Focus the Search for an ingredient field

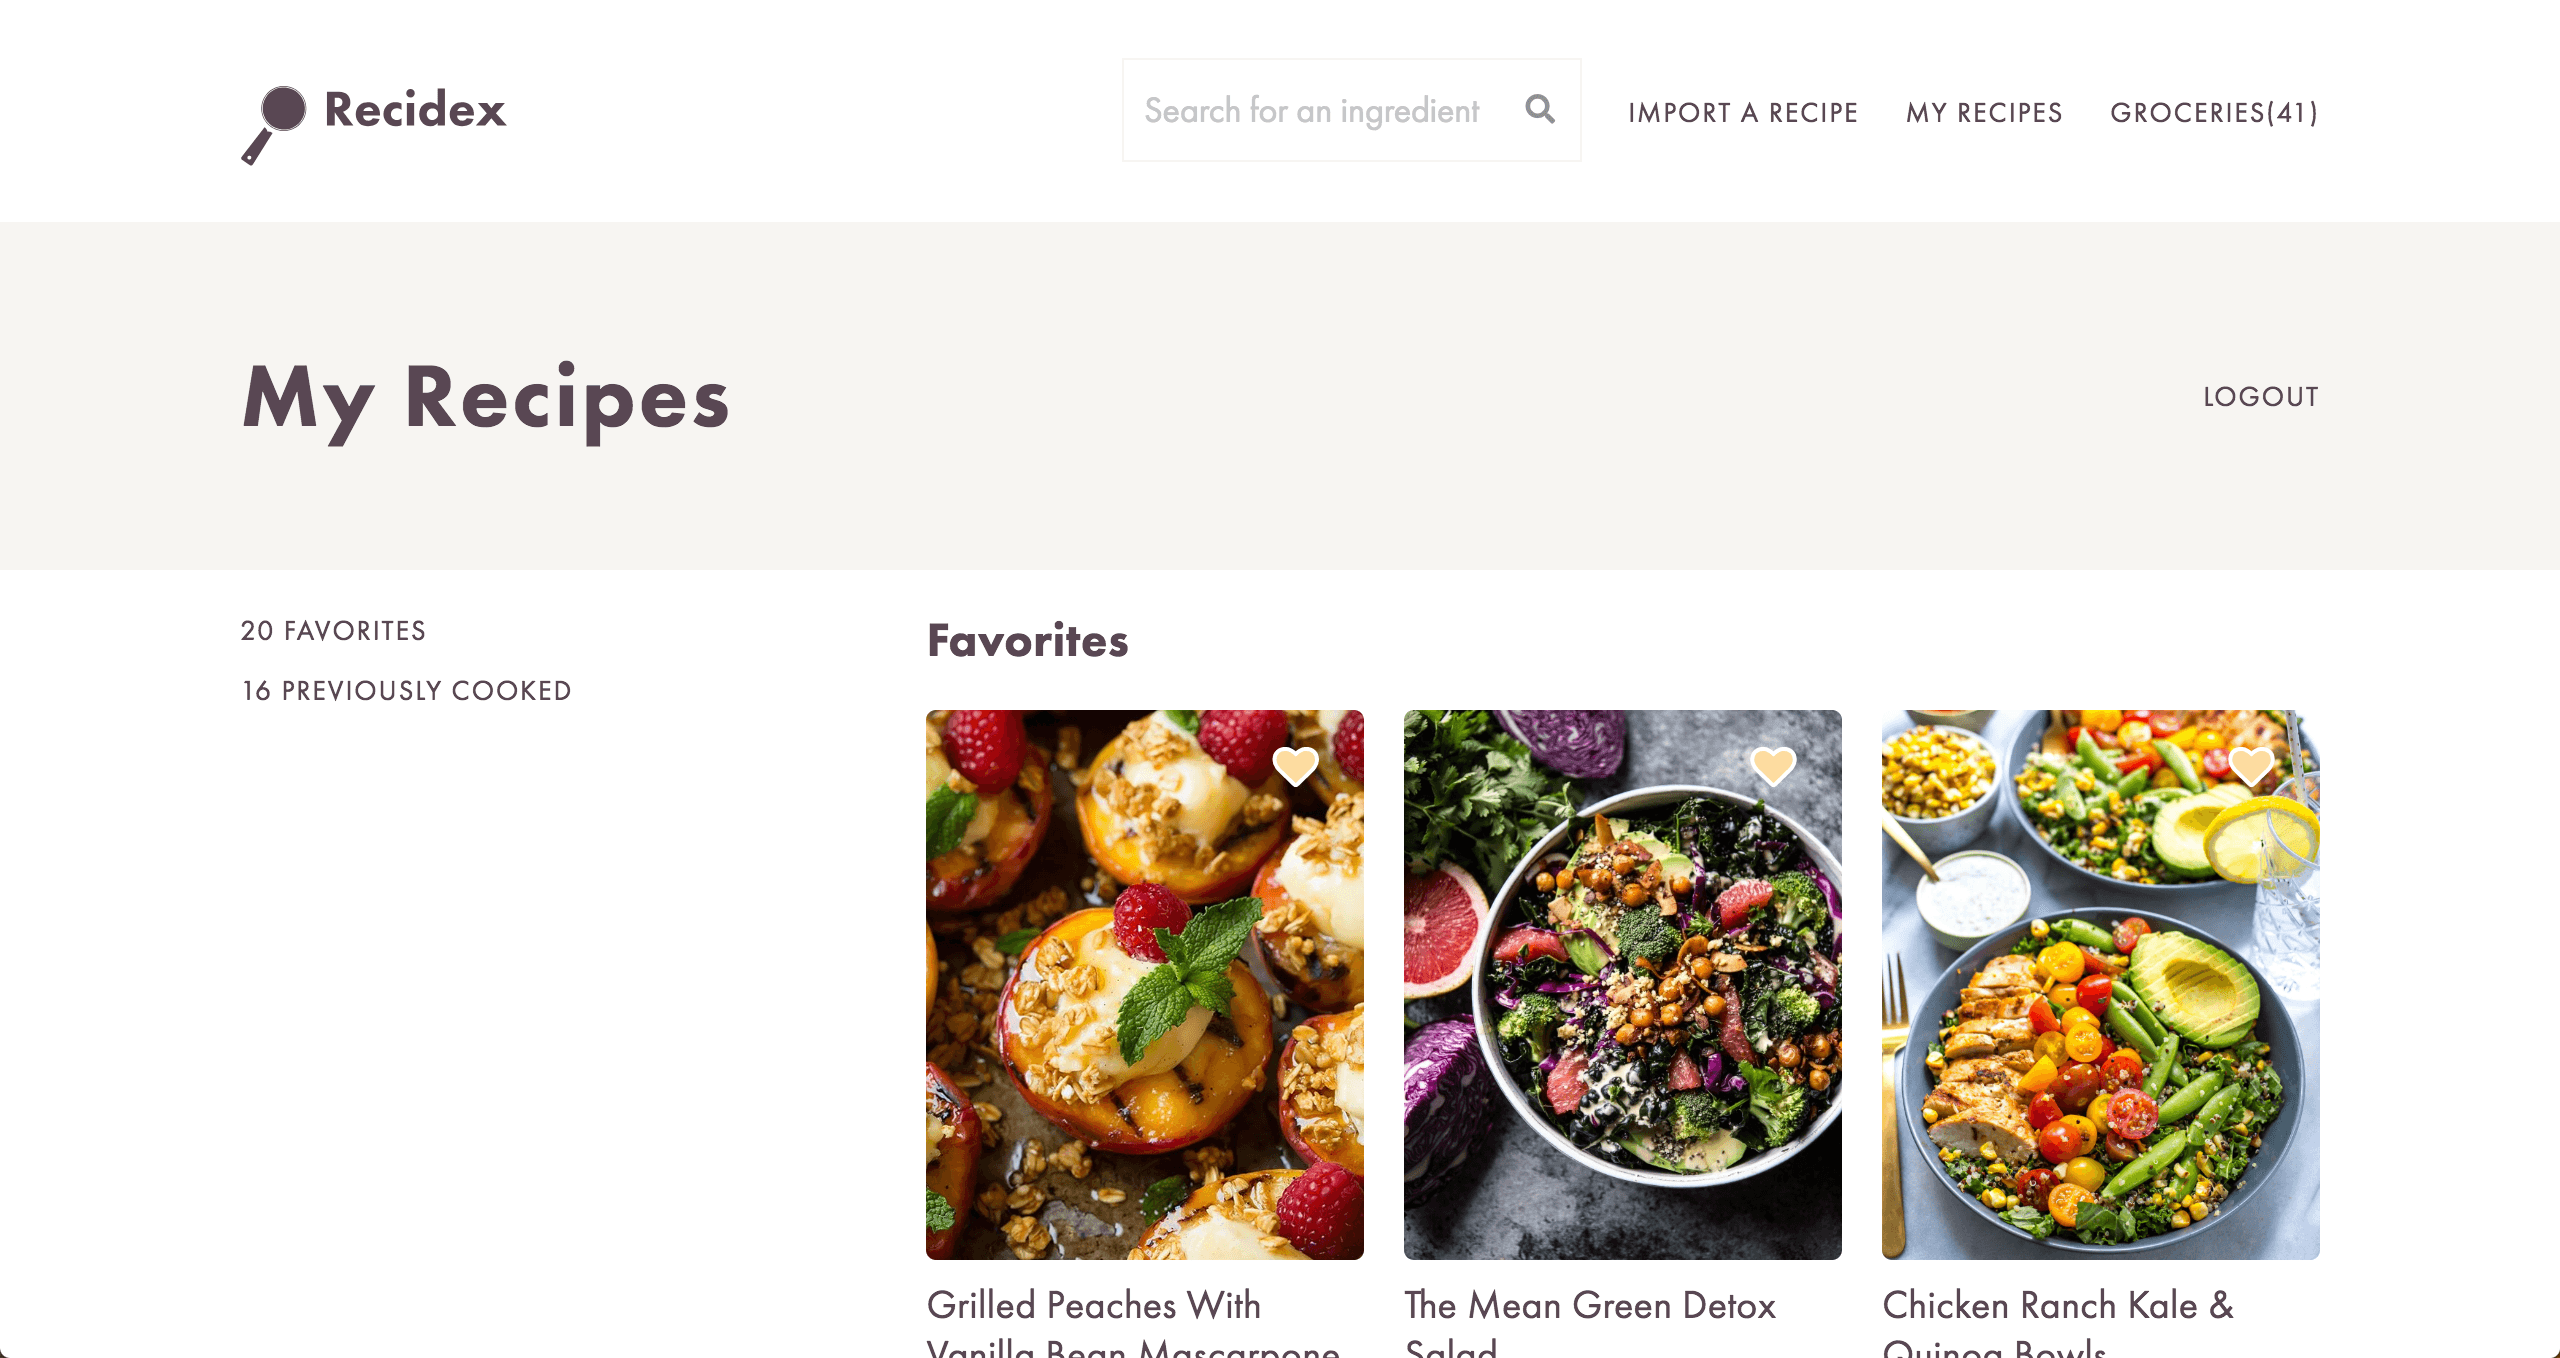(x=1320, y=110)
